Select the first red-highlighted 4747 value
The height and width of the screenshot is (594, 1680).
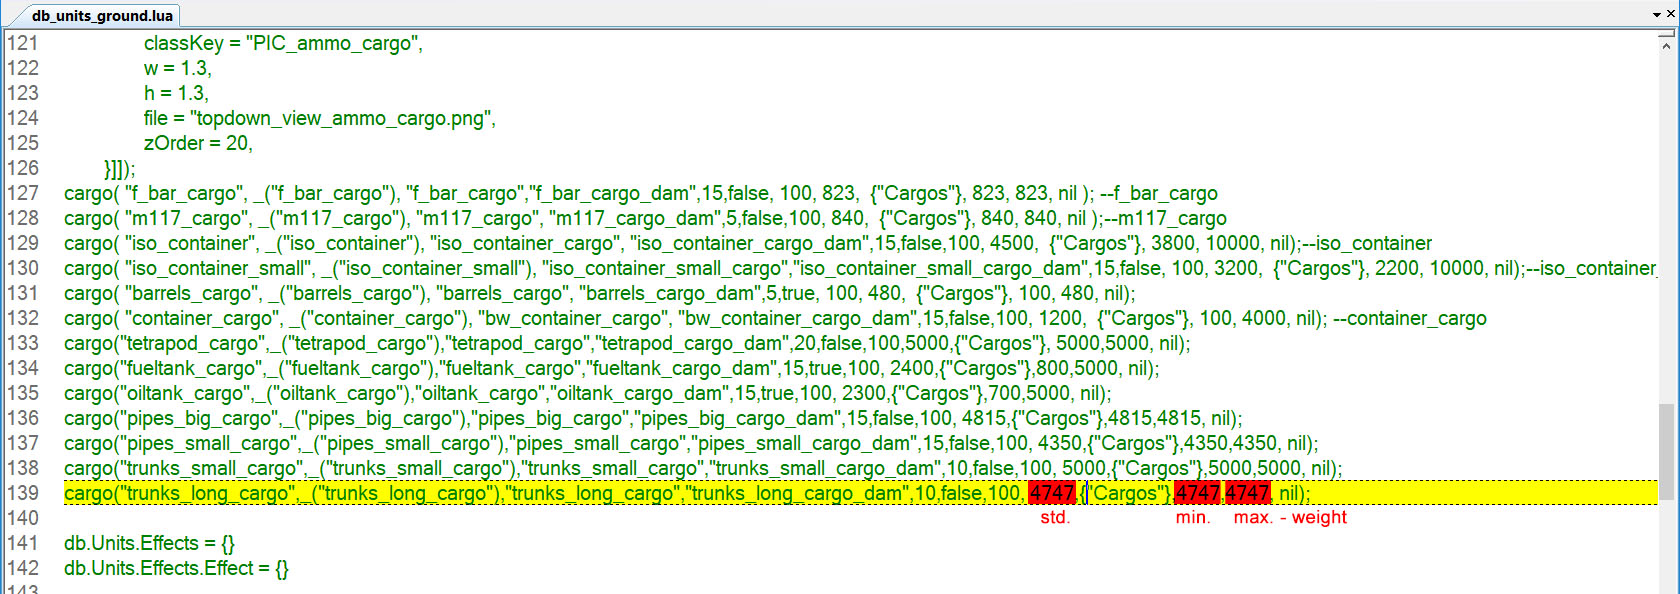coord(1051,493)
